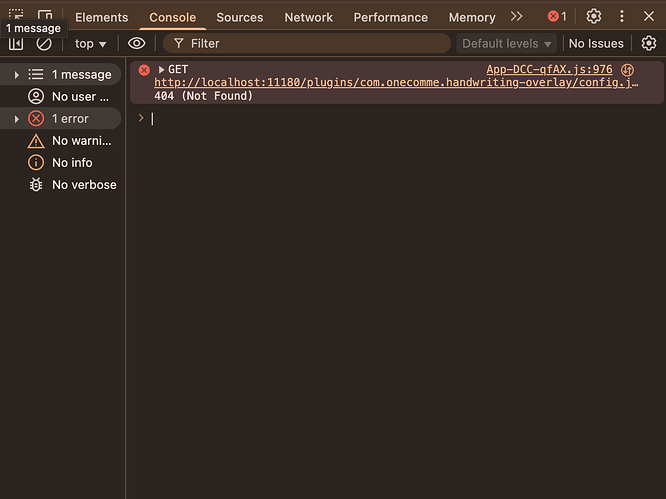This screenshot has height=499, width=666.
Task: Click the console Filter input field
Action: [310, 44]
